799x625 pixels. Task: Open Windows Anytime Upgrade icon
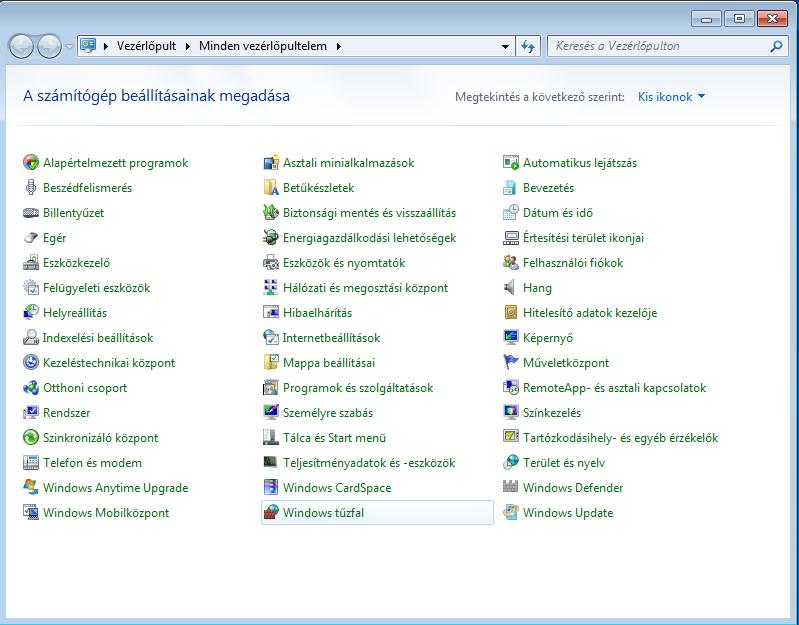pyautogui.click(x=31, y=487)
